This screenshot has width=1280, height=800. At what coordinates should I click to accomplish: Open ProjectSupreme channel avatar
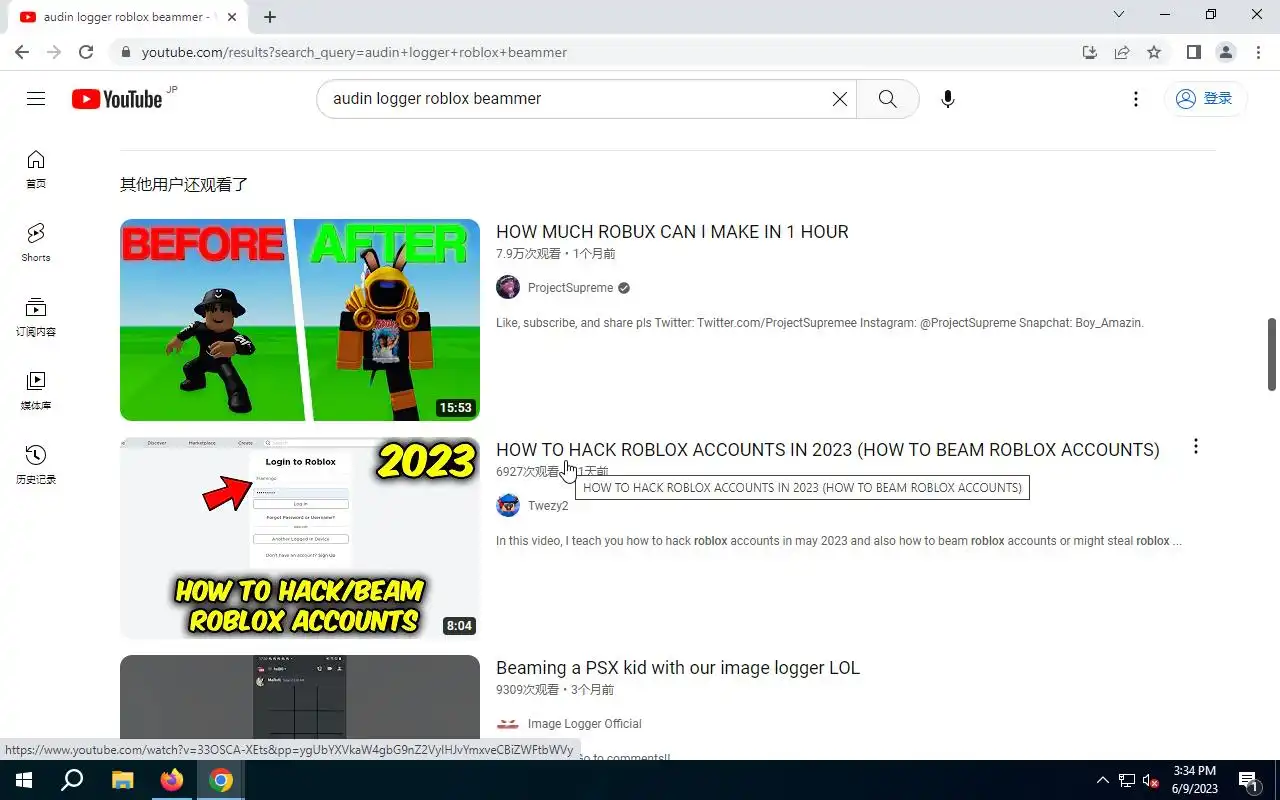click(508, 288)
